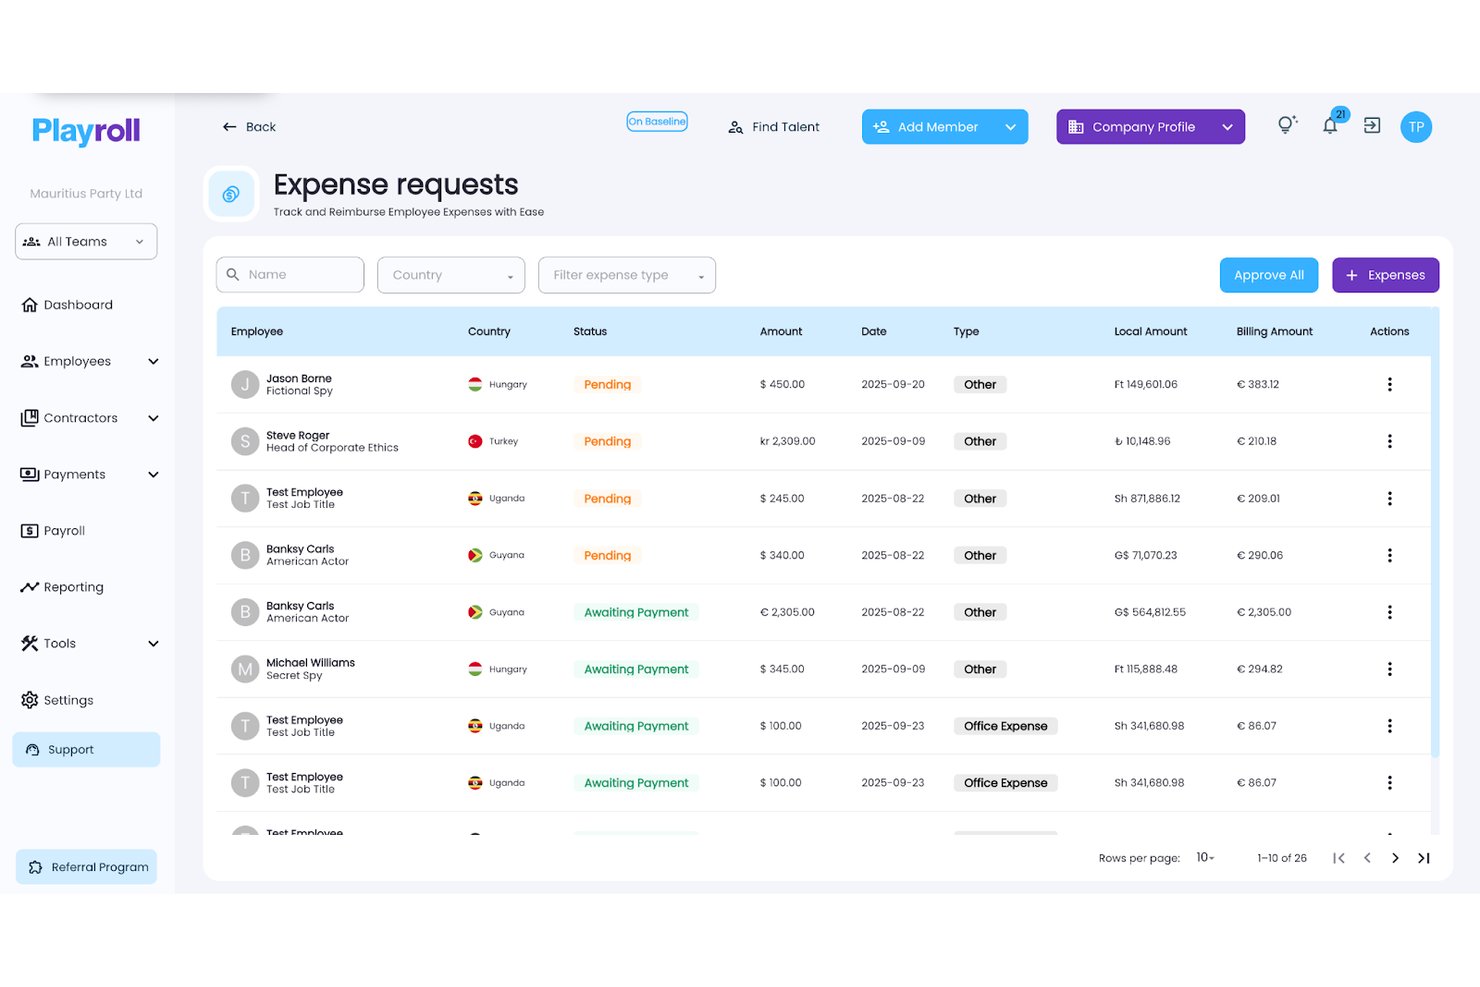This screenshot has width=1480, height=987.
Task: Open the Support button
Action: (x=86, y=750)
